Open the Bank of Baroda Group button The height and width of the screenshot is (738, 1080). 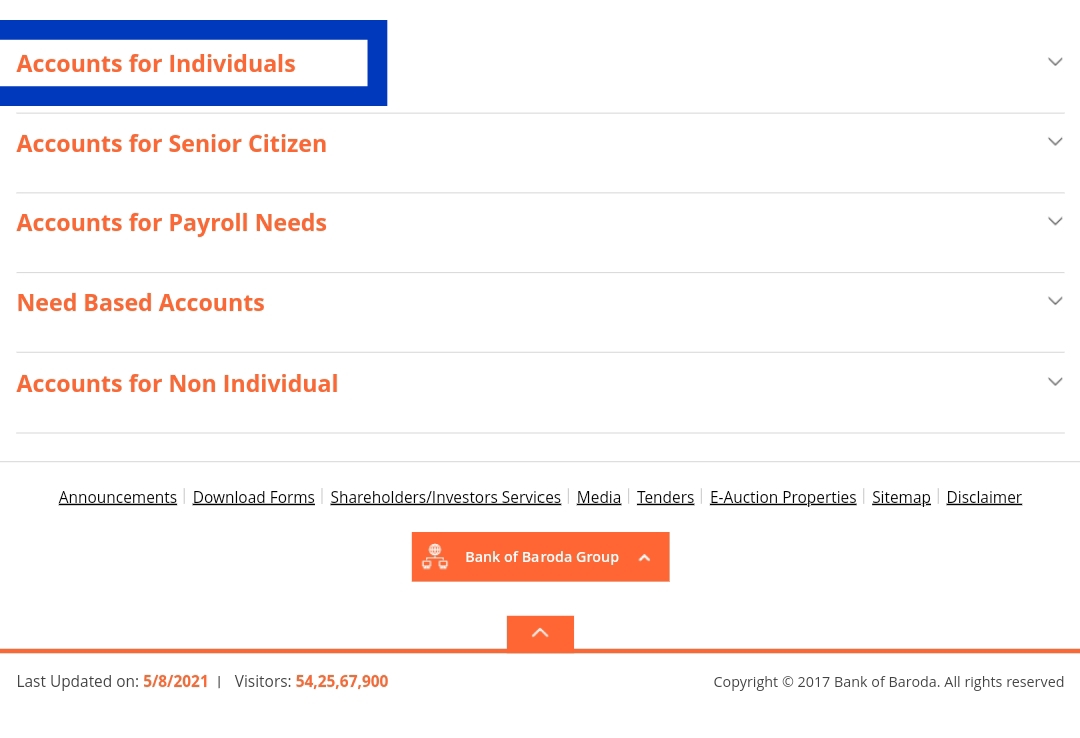tap(541, 557)
